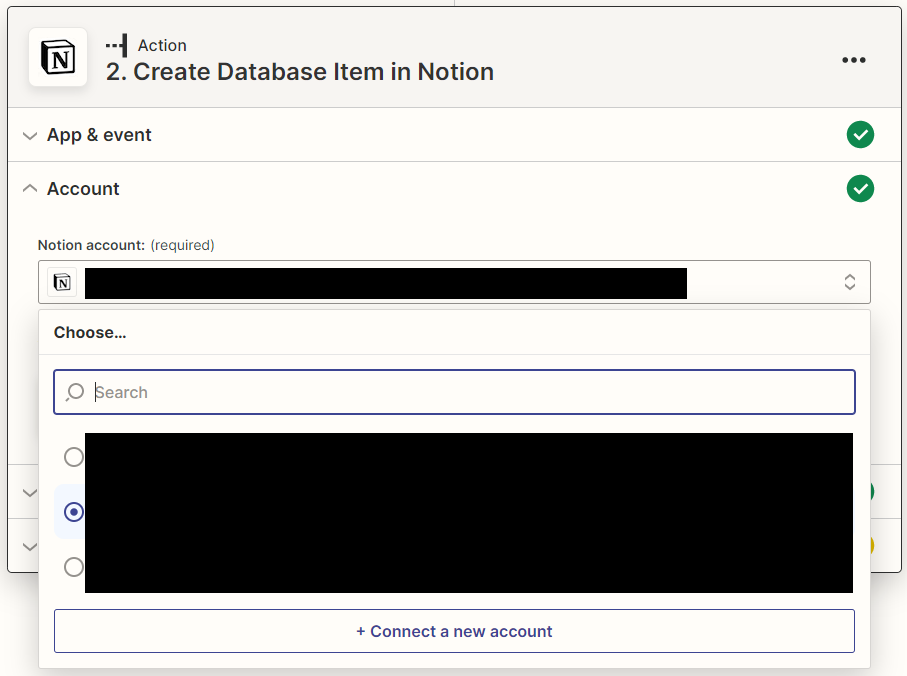Image resolution: width=907 pixels, height=676 pixels.
Task: Expand the collapsed section beside the green status
Action: coord(30,493)
